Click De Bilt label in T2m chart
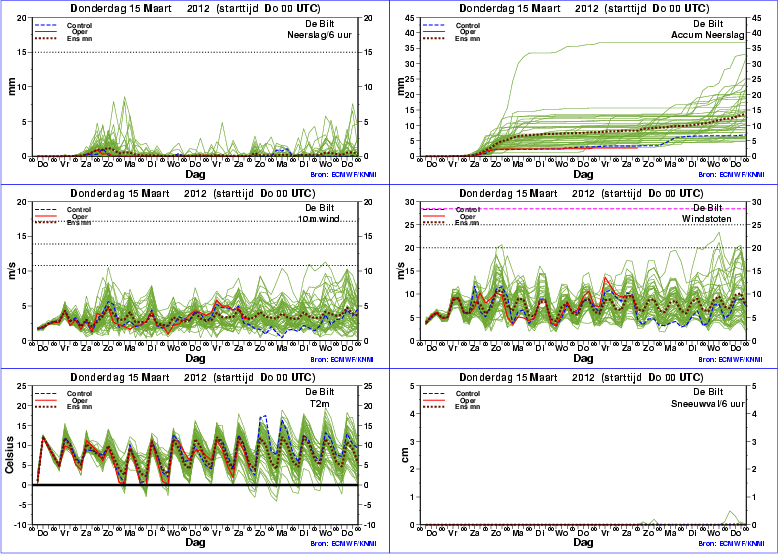The height and width of the screenshot is (554, 778). (x=320, y=392)
